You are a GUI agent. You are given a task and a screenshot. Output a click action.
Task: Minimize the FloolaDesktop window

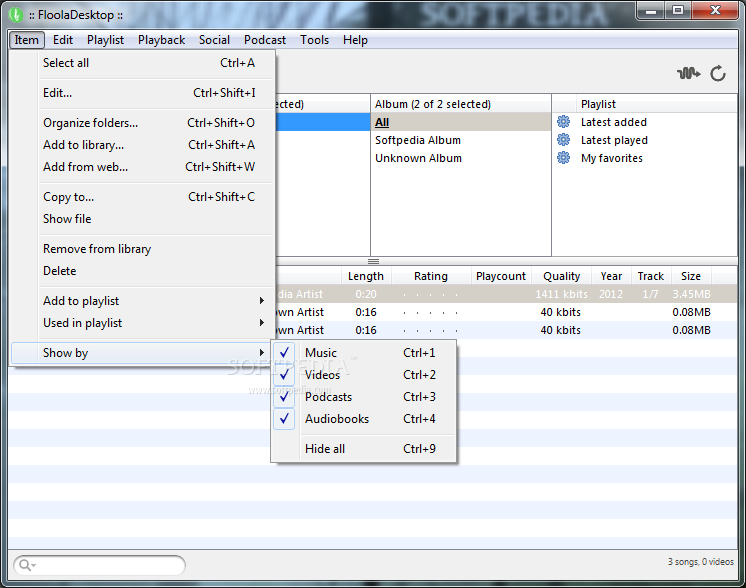coord(651,10)
